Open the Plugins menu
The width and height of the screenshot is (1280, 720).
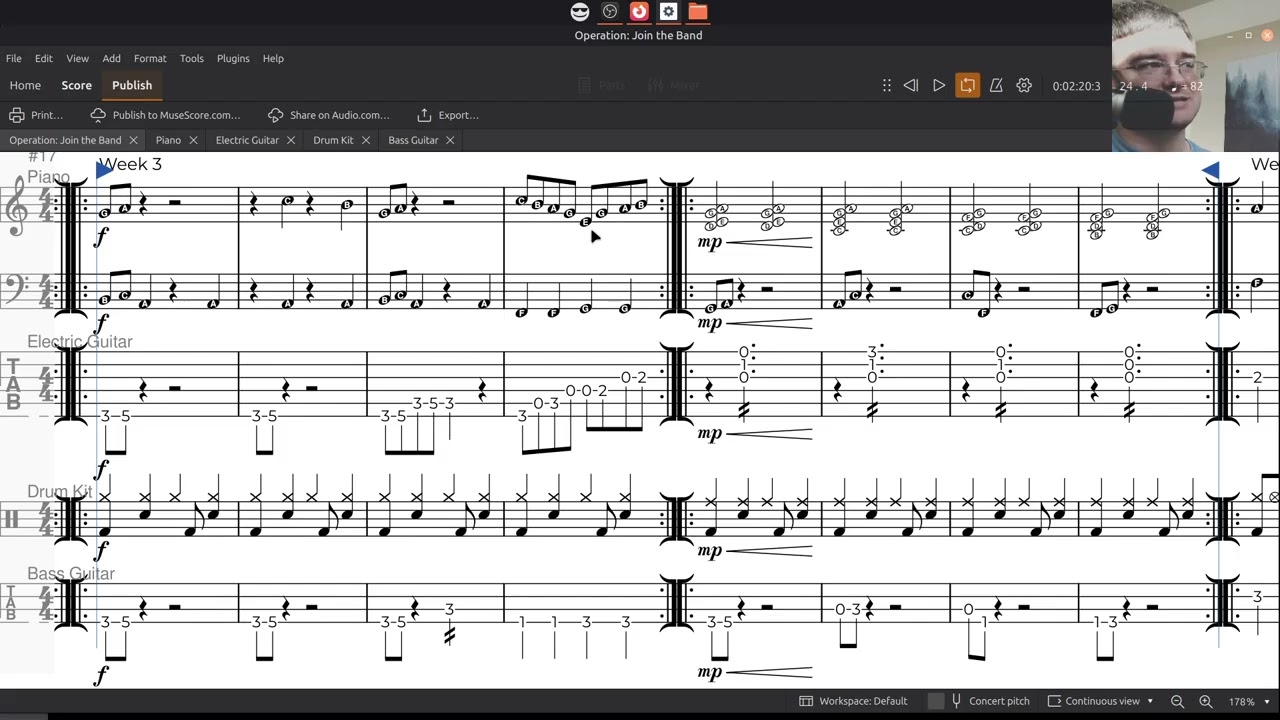(x=233, y=58)
